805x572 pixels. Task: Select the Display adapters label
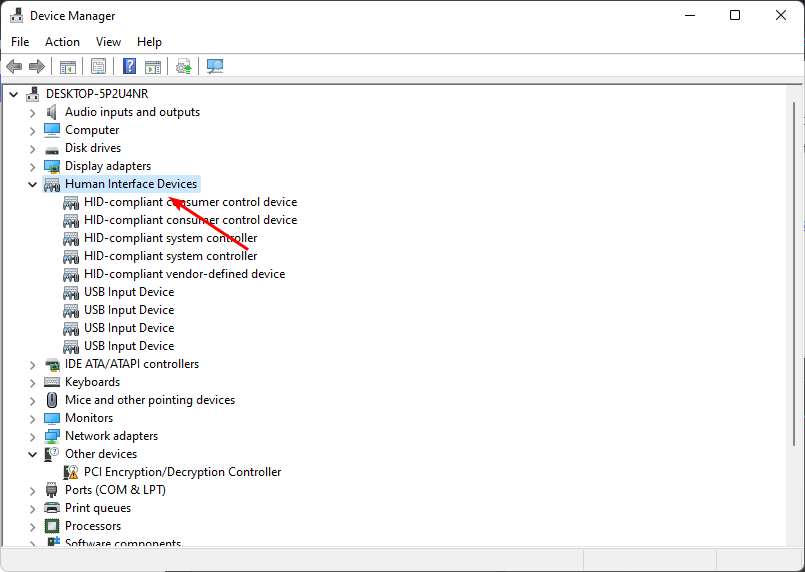point(108,166)
